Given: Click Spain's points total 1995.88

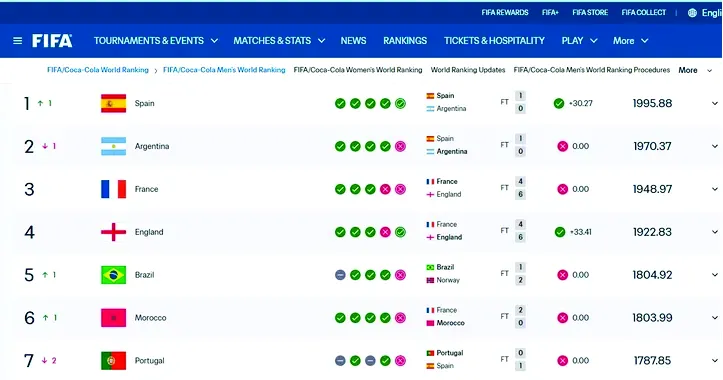Looking at the screenshot, I should (652, 103).
